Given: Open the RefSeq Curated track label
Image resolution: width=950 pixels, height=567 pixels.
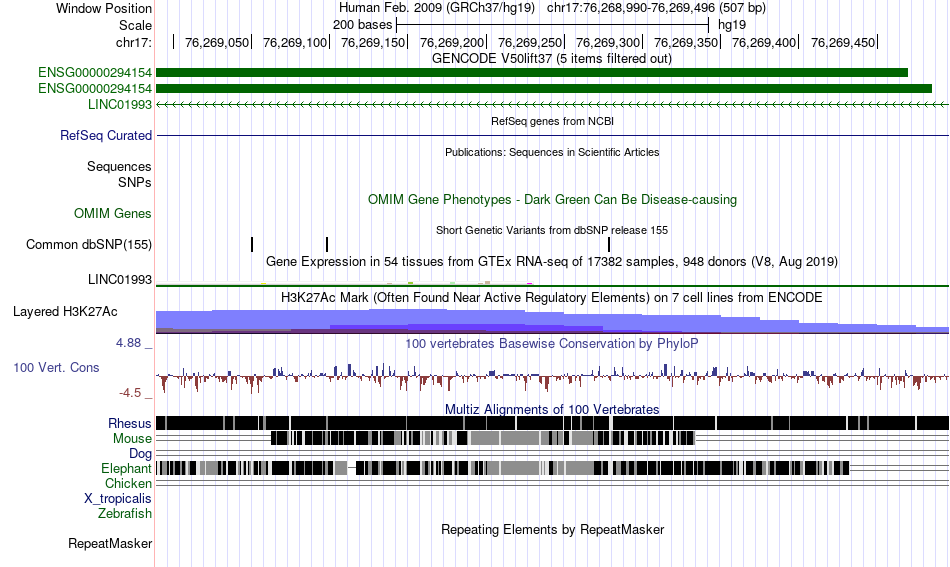Looking at the screenshot, I should (x=106, y=135).
